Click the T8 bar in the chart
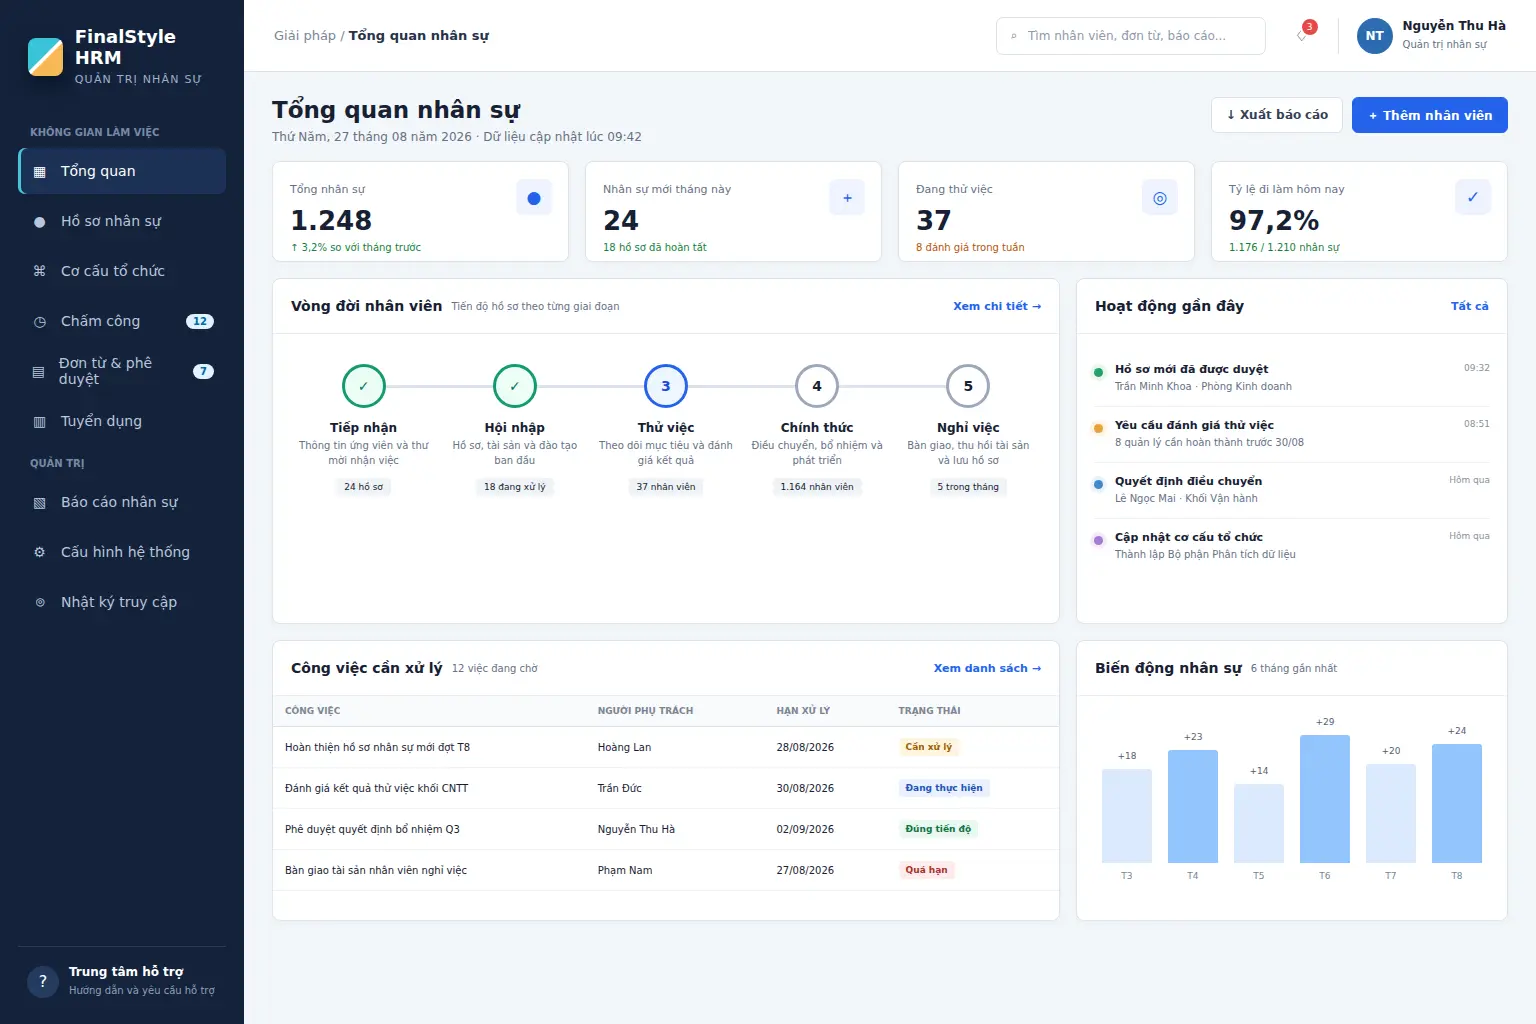 click(1457, 804)
